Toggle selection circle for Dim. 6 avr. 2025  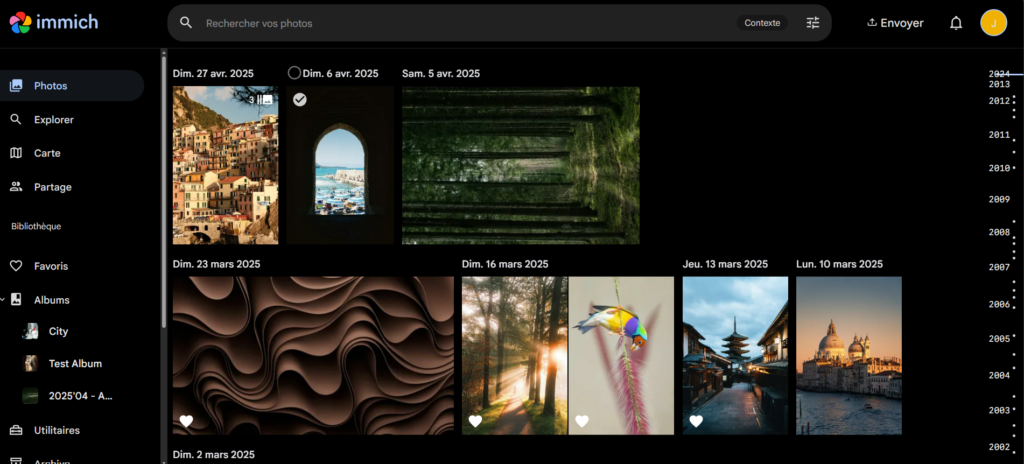[295, 73]
